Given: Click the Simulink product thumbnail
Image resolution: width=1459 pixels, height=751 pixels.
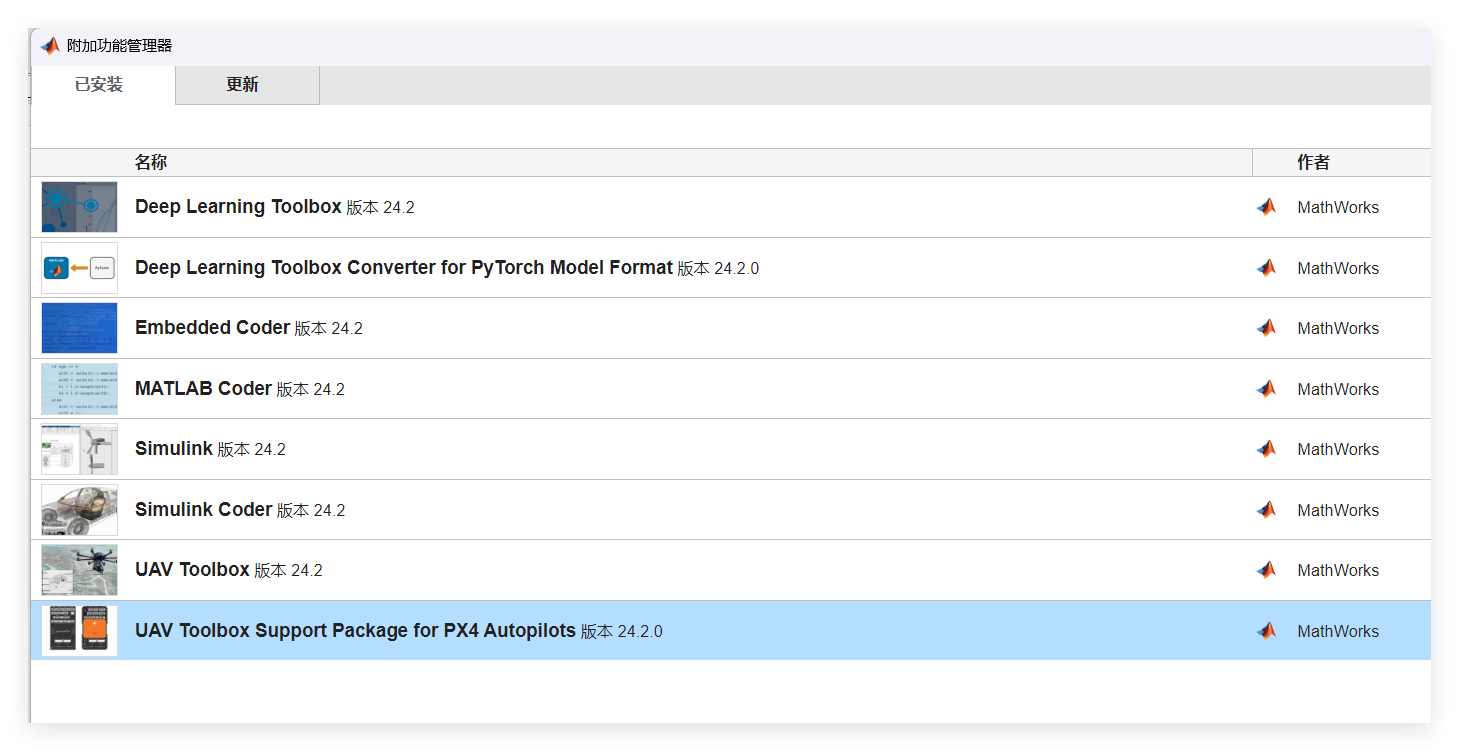Looking at the screenshot, I should click(x=79, y=449).
